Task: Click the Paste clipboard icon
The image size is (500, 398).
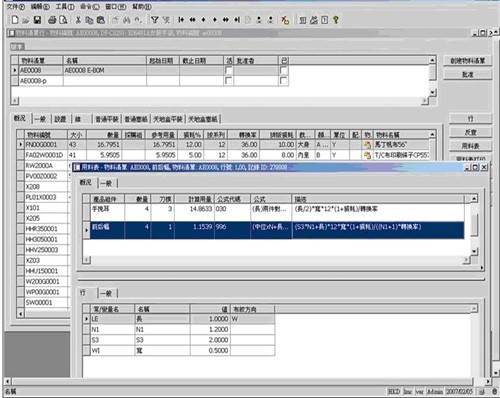Action: pos(101,20)
